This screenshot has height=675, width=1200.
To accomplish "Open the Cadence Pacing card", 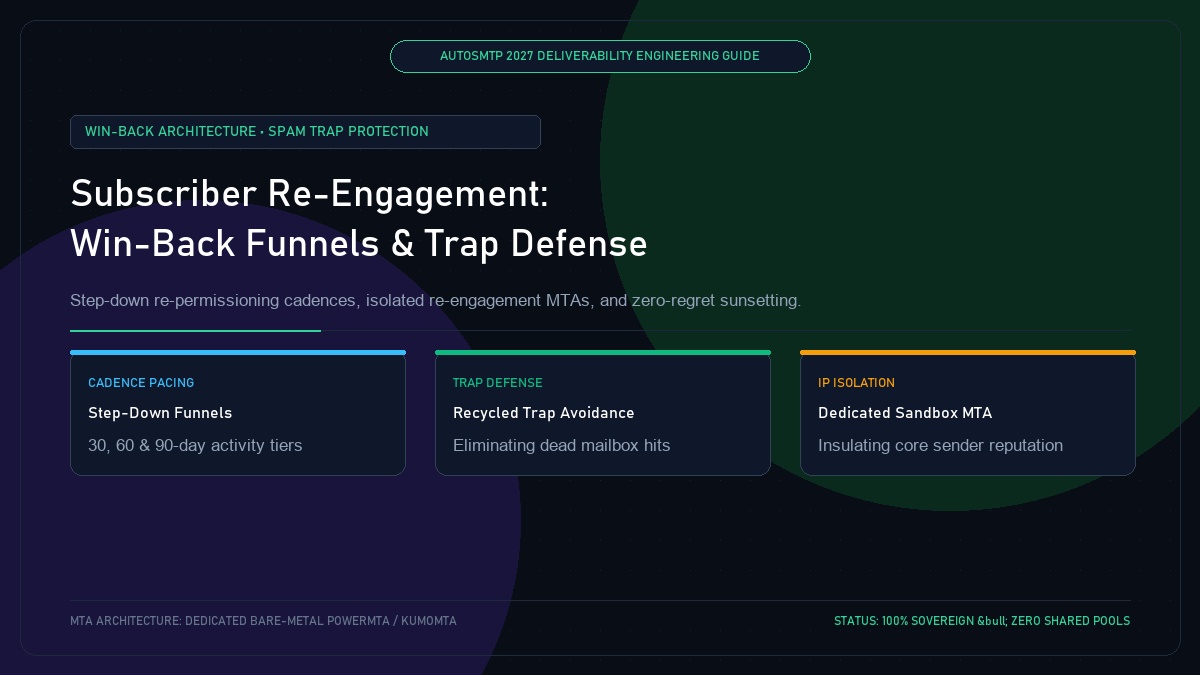I will click(x=238, y=413).
